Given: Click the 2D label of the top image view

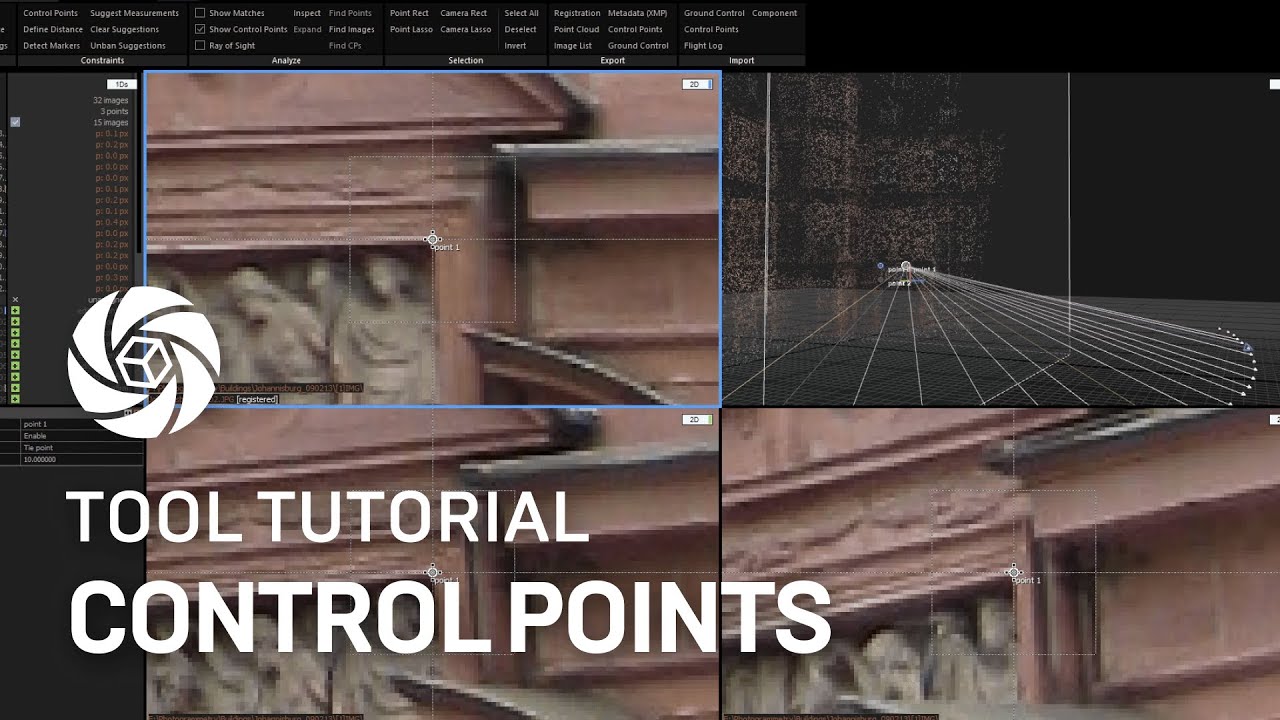Looking at the screenshot, I should click(695, 84).
